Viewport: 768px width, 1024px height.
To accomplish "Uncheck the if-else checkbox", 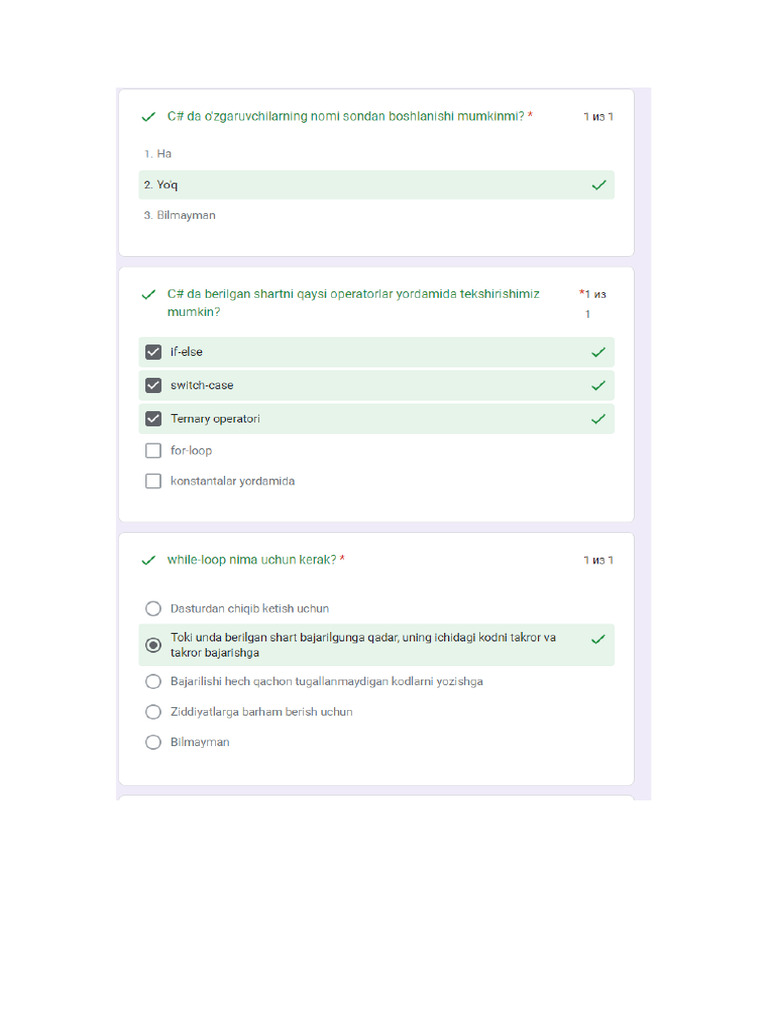I will pyautogui.click(x=153, y=352).
